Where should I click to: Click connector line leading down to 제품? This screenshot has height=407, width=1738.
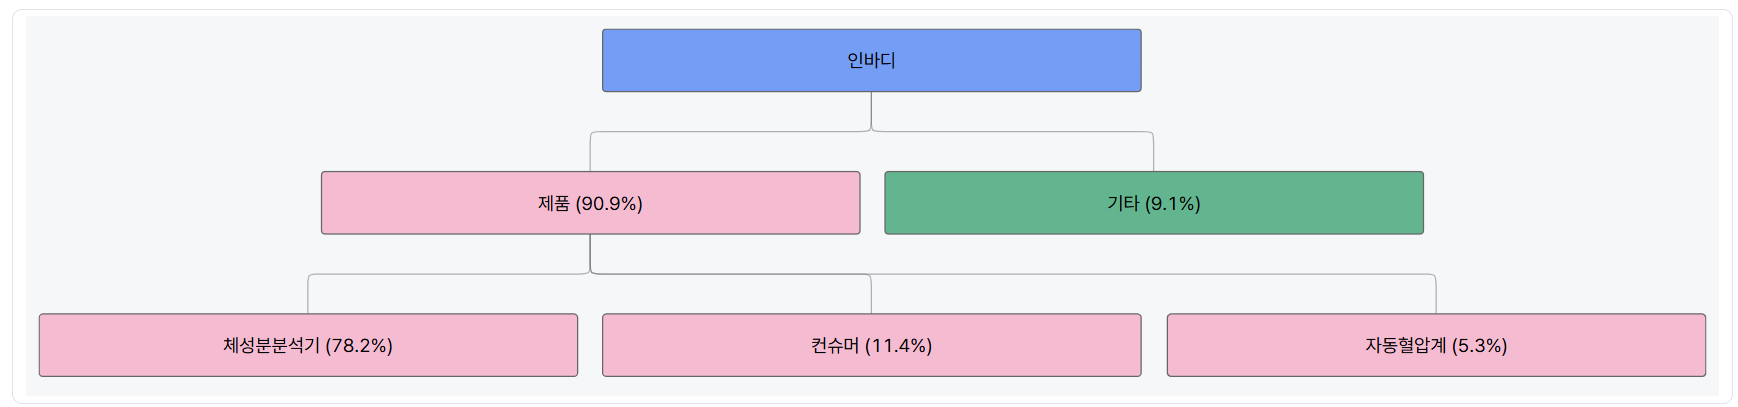[590, 152]
